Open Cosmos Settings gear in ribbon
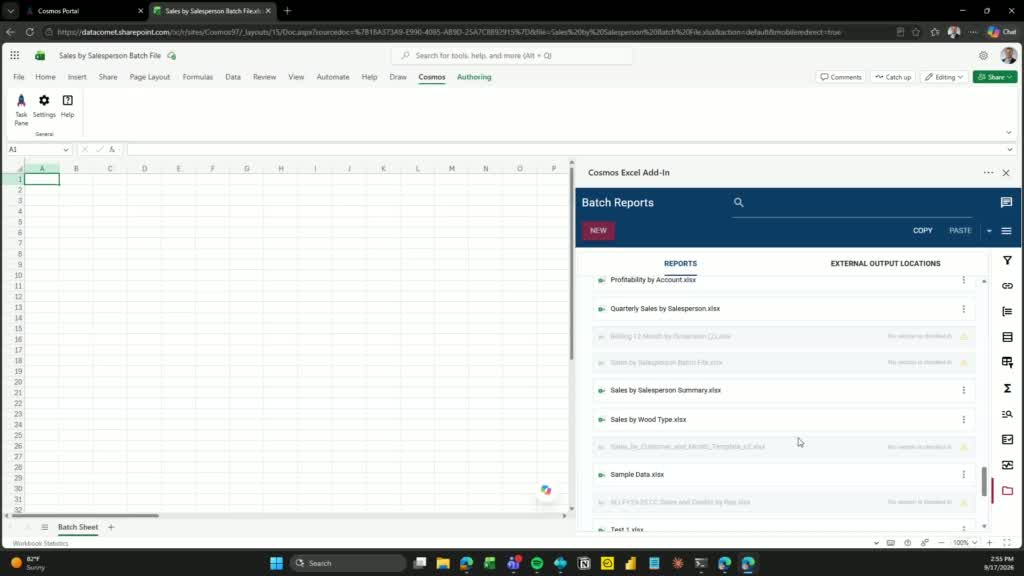This screenshot has height=576, width=1024. [44, 106]
